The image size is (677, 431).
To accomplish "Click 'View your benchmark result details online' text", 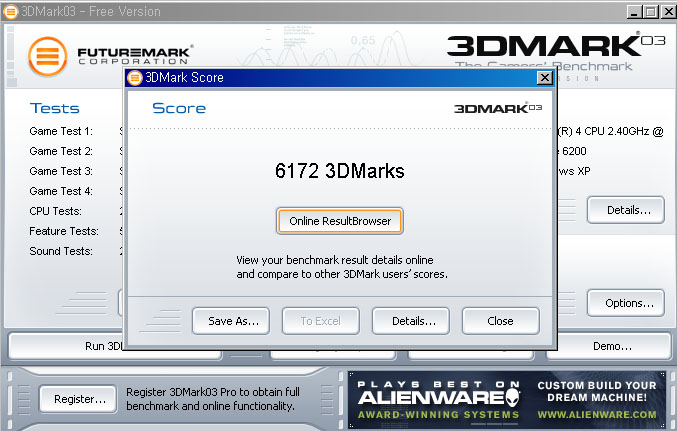I will coord(335,260).
